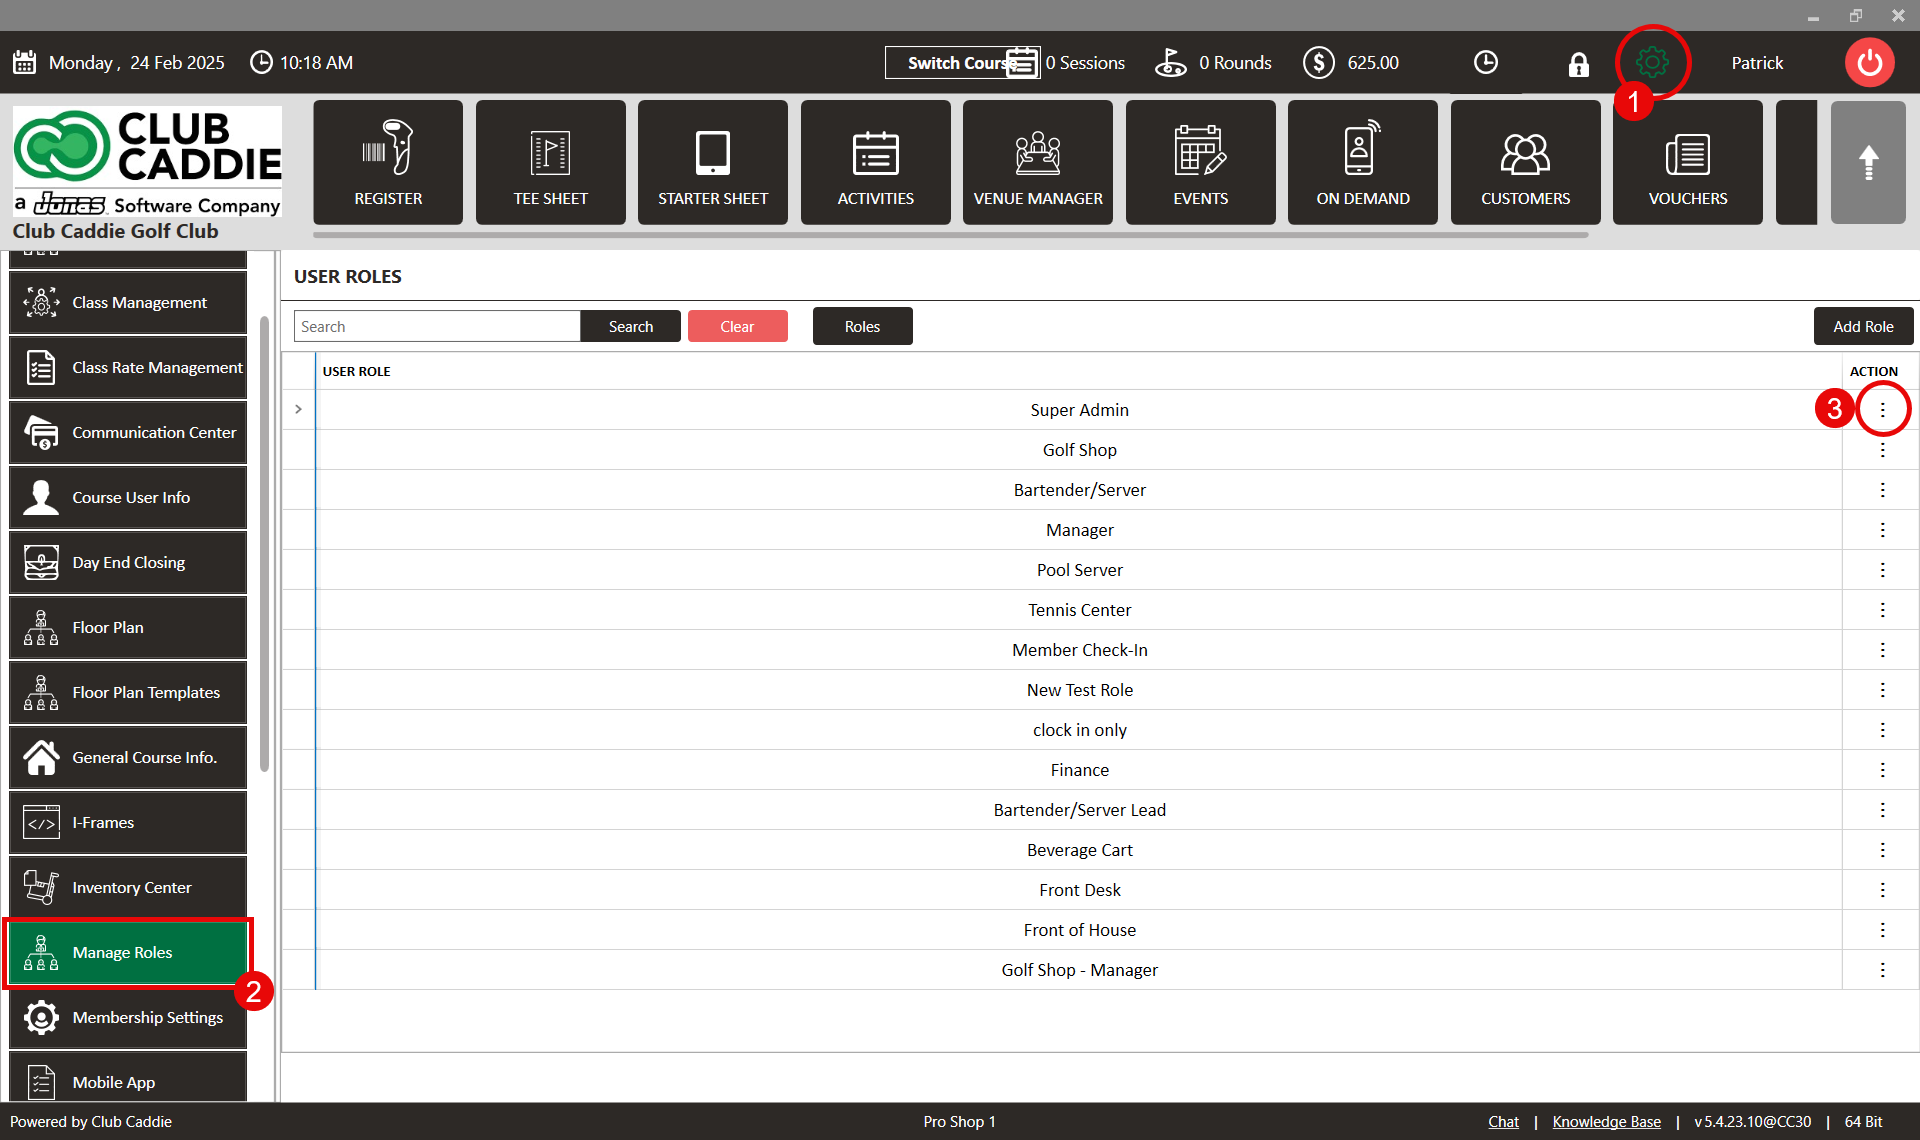Image resolution: width=1920 pixels, height=1140 pixels.
Task: Open action menu for Beverage Cart
Action: (x=1882, y=850)
